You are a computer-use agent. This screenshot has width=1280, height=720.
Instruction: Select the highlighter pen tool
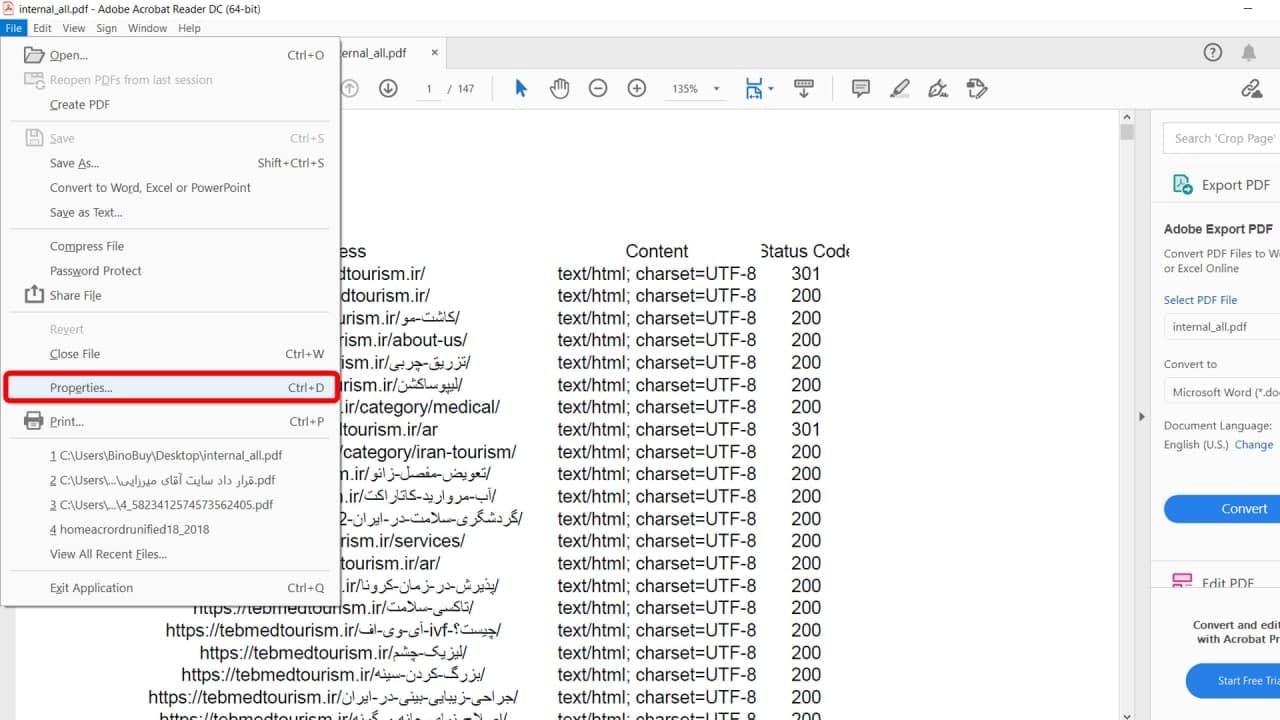[x=899, y=88]
